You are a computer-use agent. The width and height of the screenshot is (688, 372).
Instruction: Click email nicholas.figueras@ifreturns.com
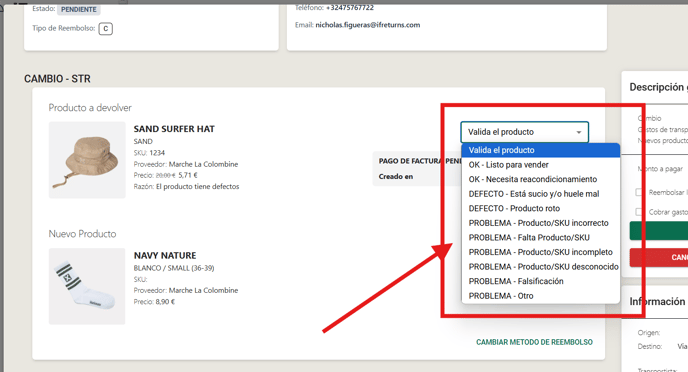click(x=368, y=25)
